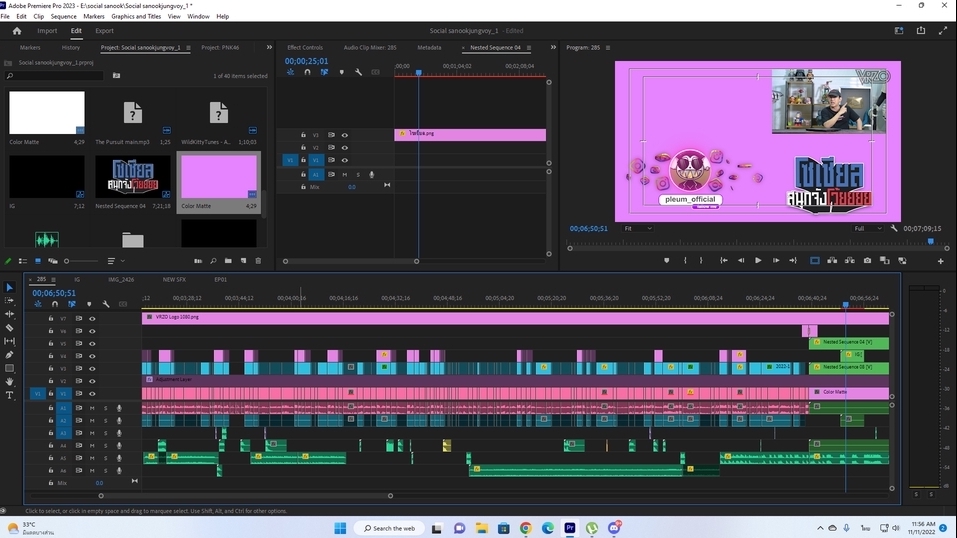Select the Razor tool in the toolbar
The width and height of the screenshot is (957, 538).
point(10,328)
